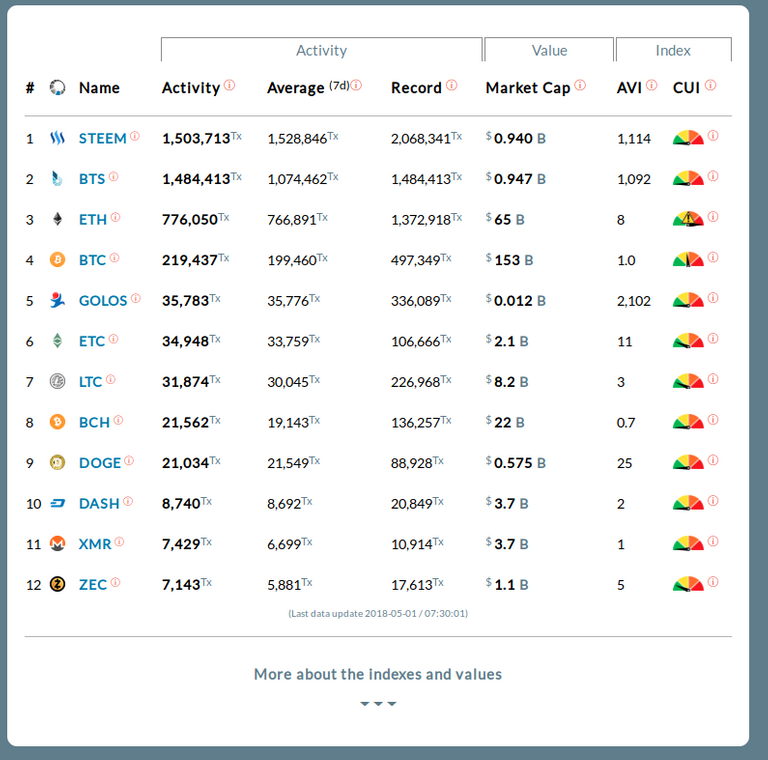Select the Index group tab
The height and width of the screenshot is (760, 768).
point(673,50)
